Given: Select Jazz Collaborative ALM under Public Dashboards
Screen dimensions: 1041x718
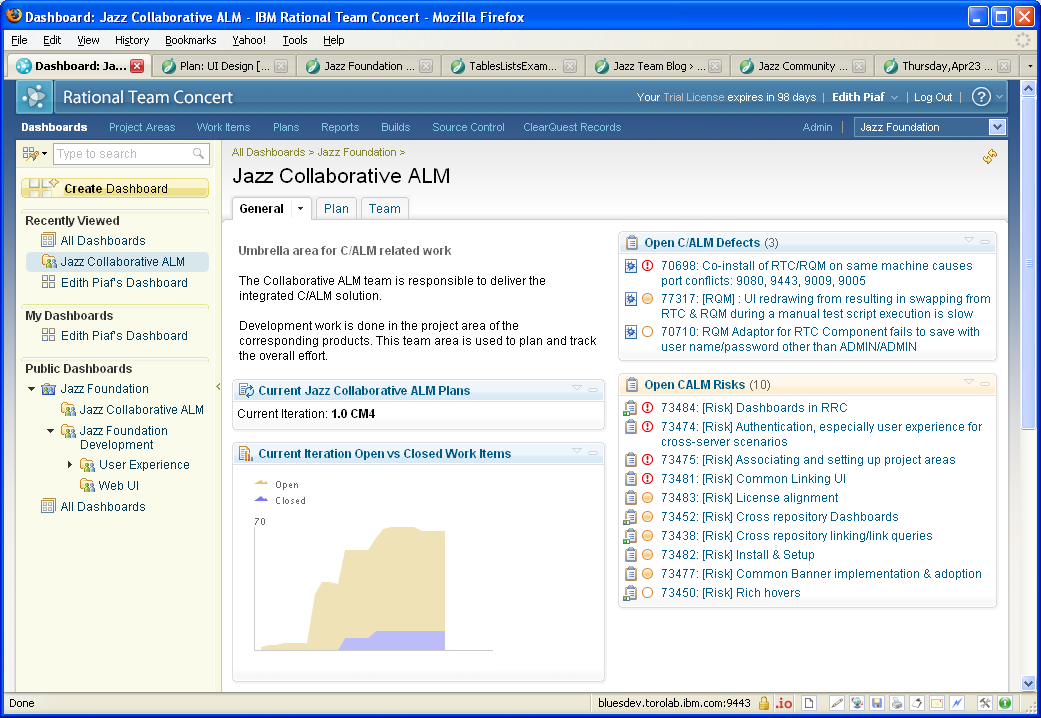Looking at the screenshot, I should coord(141,410).
